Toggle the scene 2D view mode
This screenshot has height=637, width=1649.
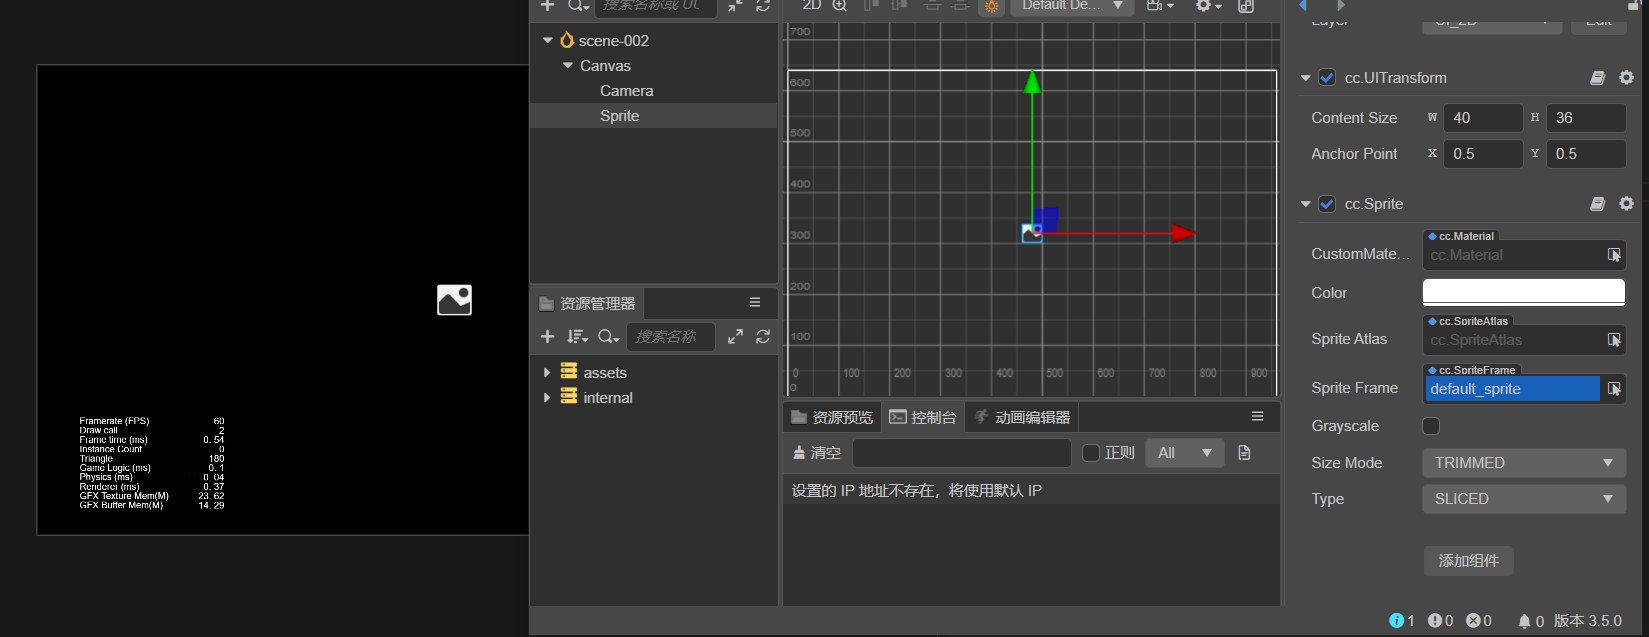click(811, 6)
